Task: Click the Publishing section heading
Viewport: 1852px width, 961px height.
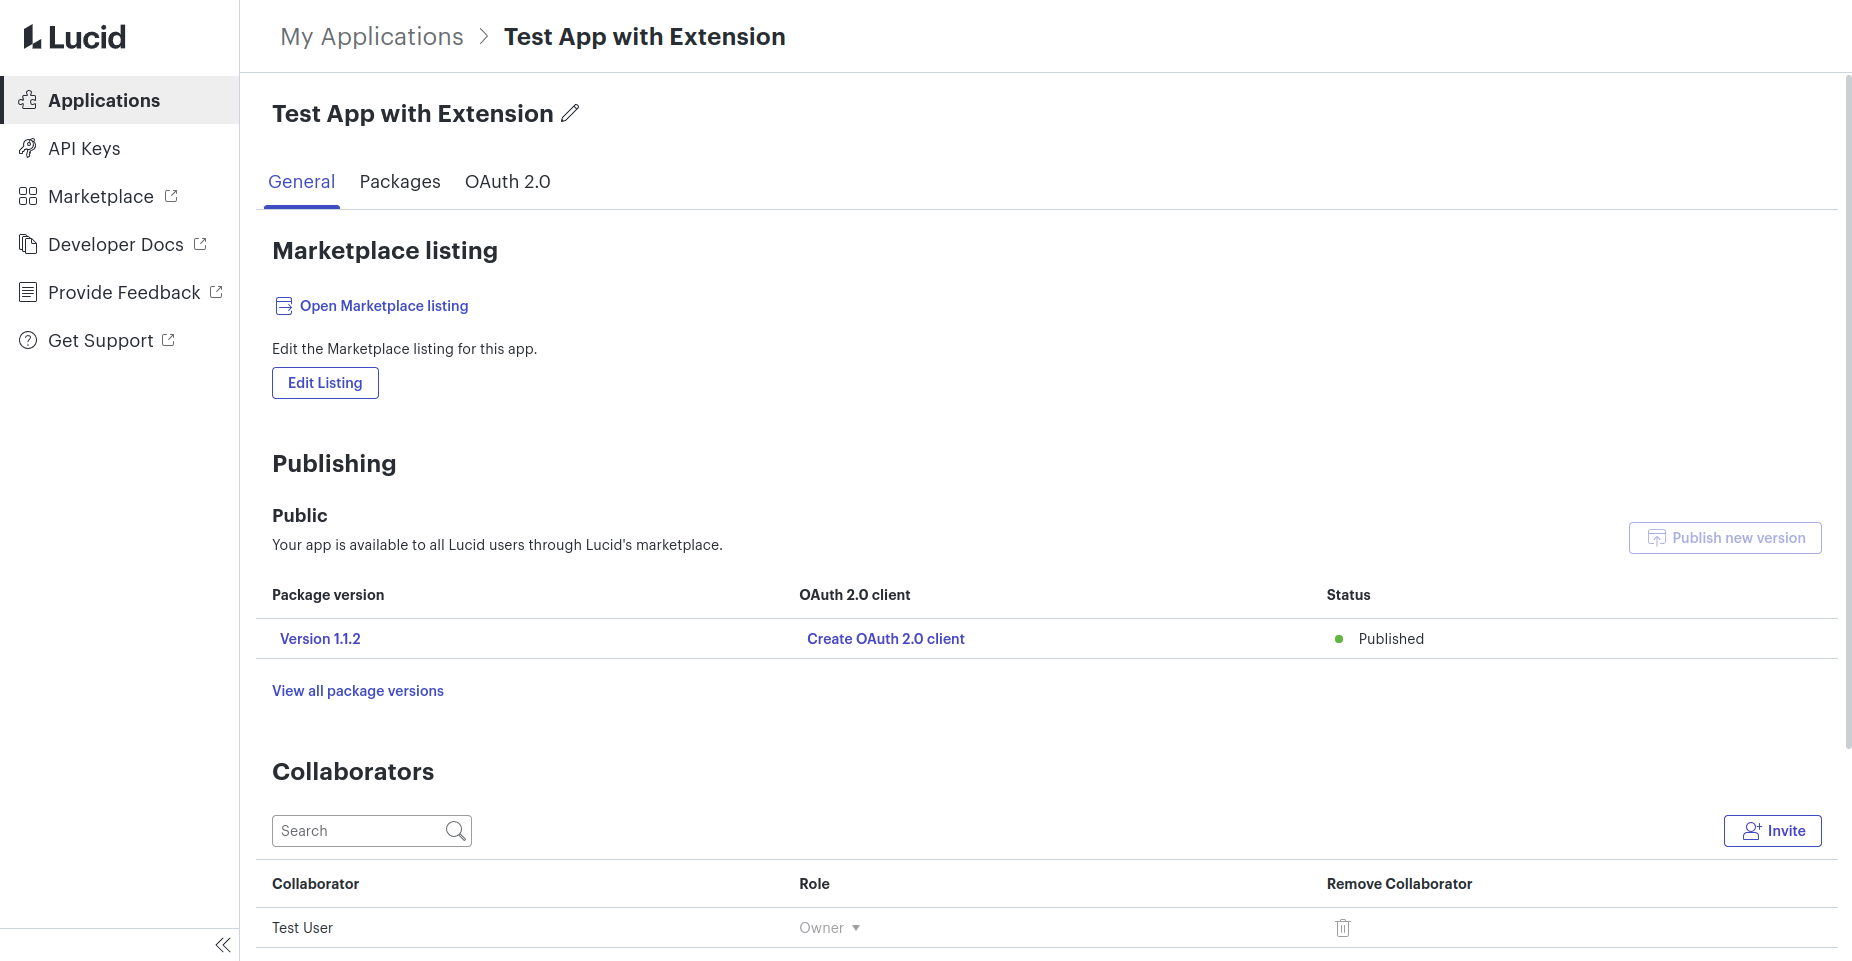Action: pos(334,464)
